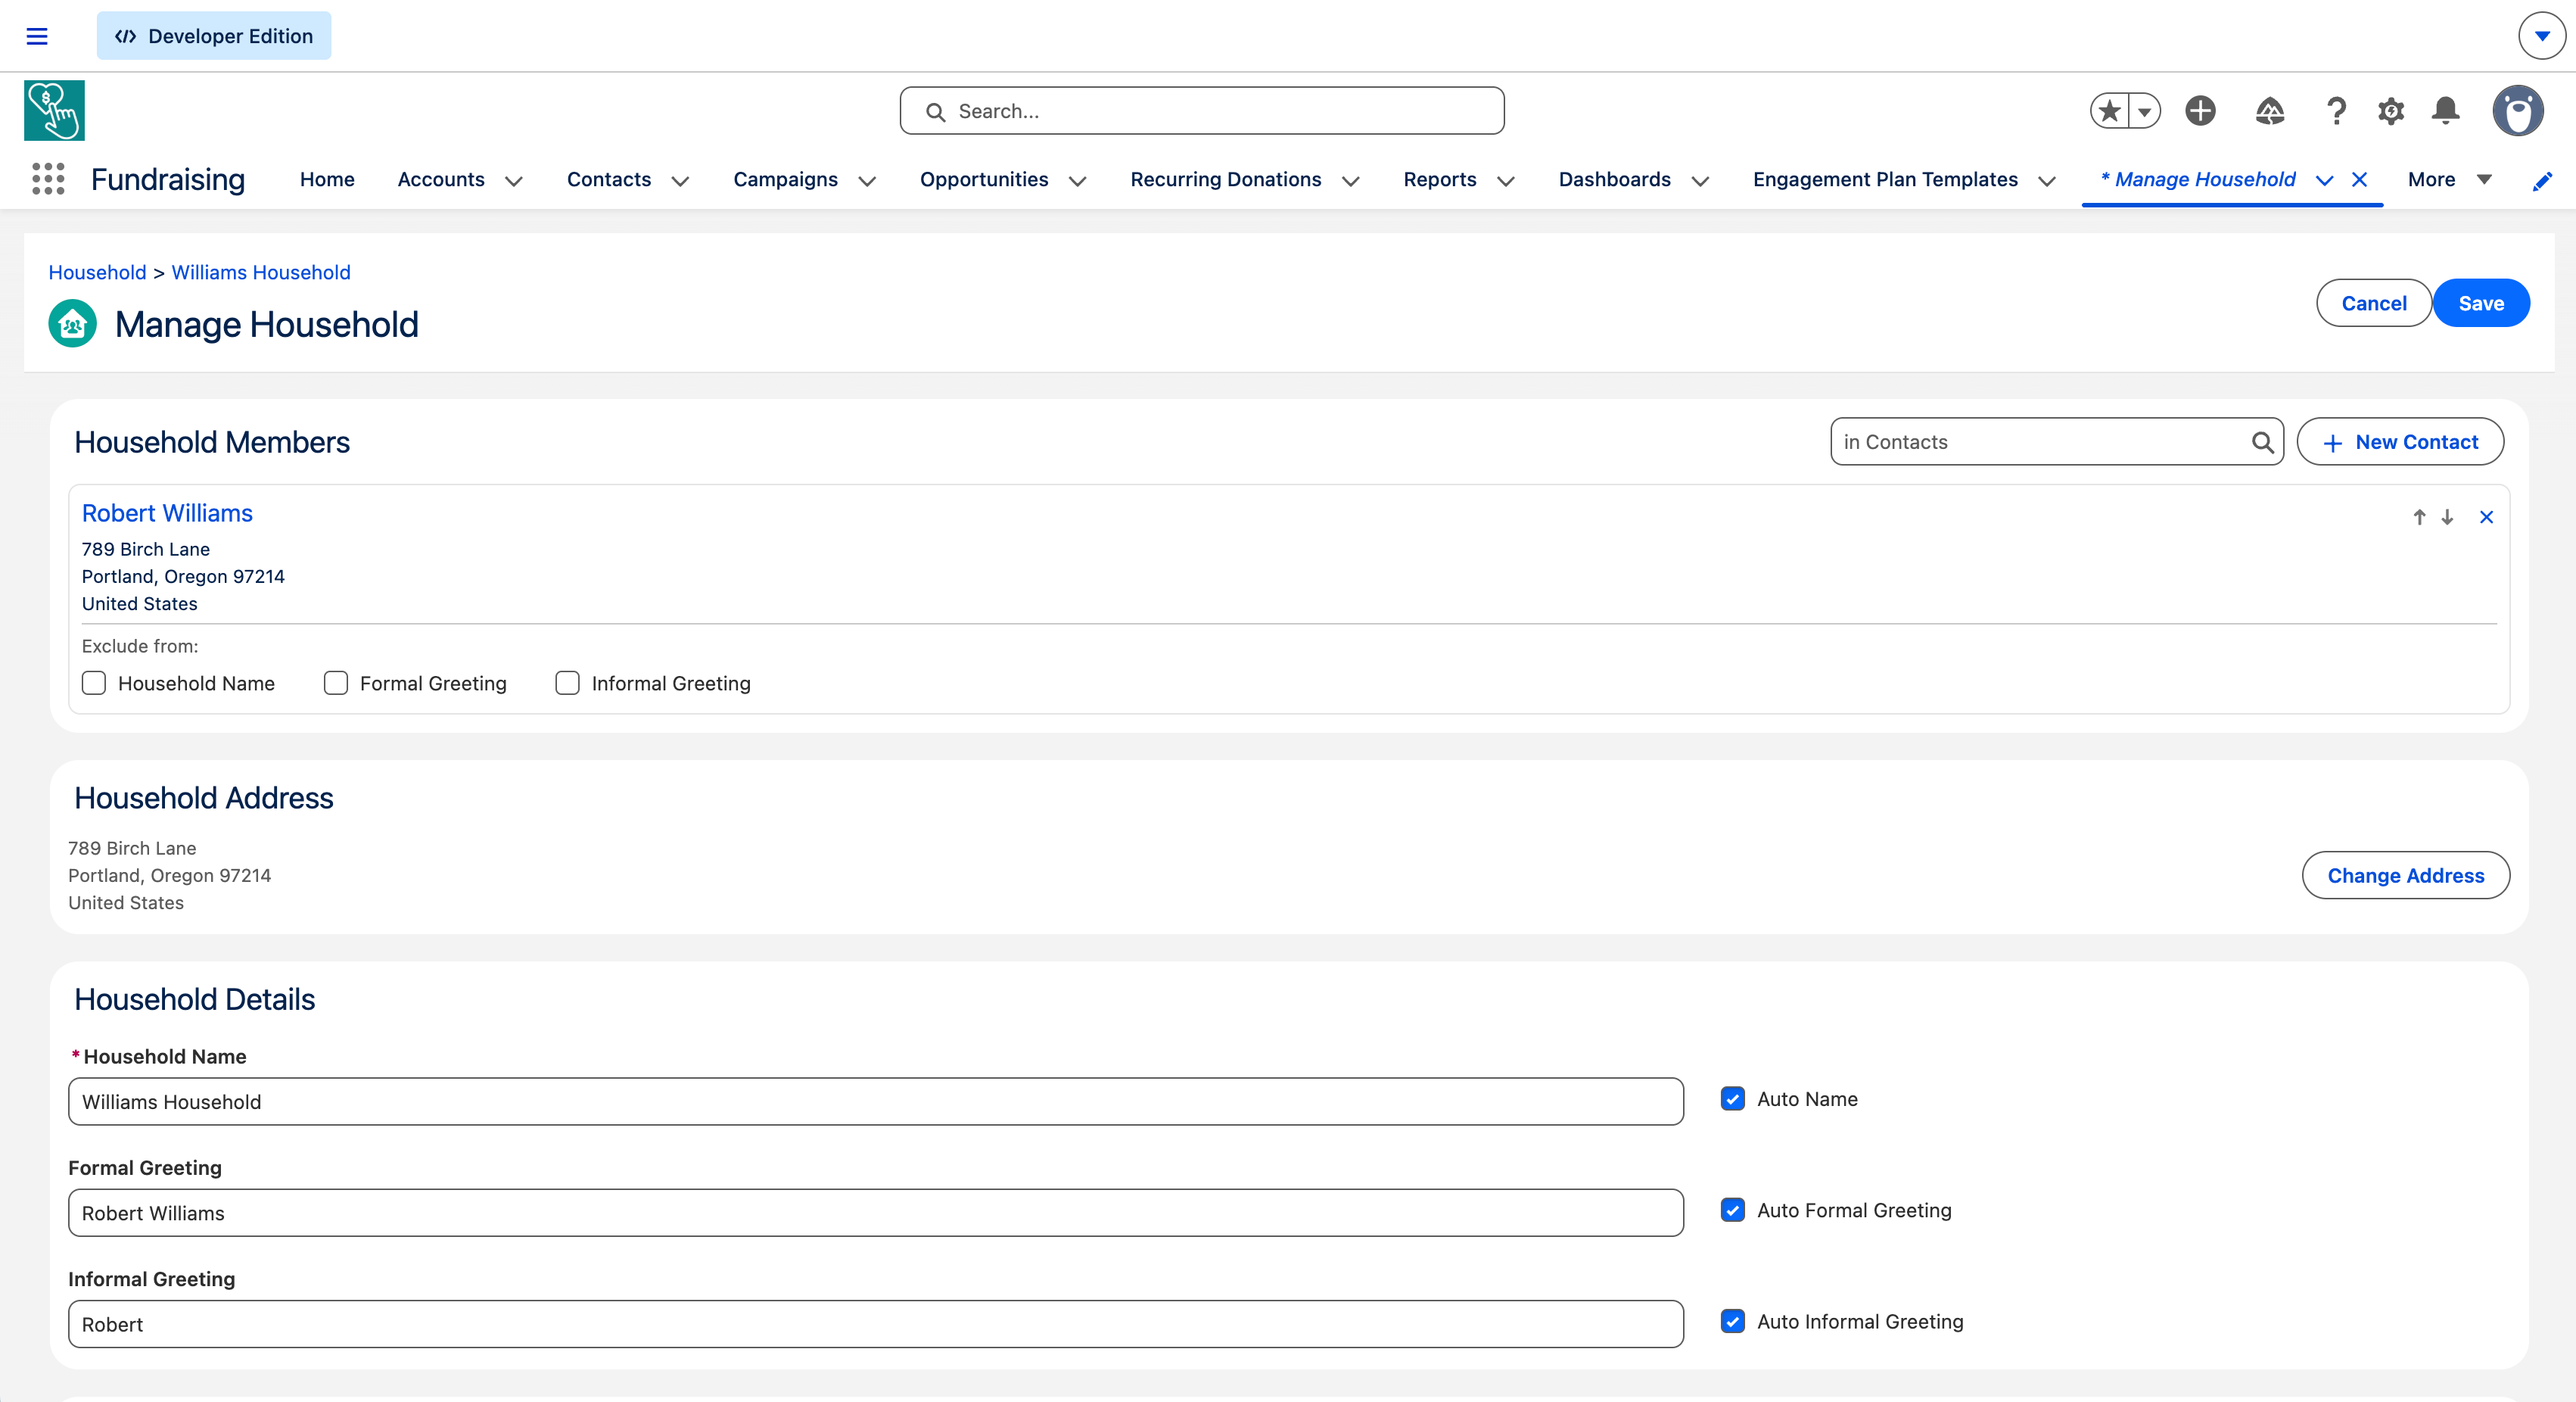Switch to the Home tab
Screen dimensions: 2576x1402
pyautogui.click(x=327, y=180)
